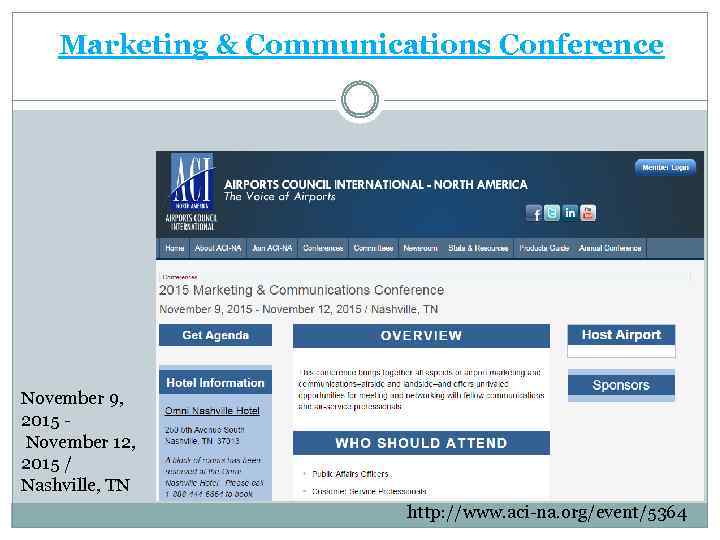The height and width of the screenshot is (540, 720).
Task: Open the aci-na.org event URL
Action: tap(547, 512)
